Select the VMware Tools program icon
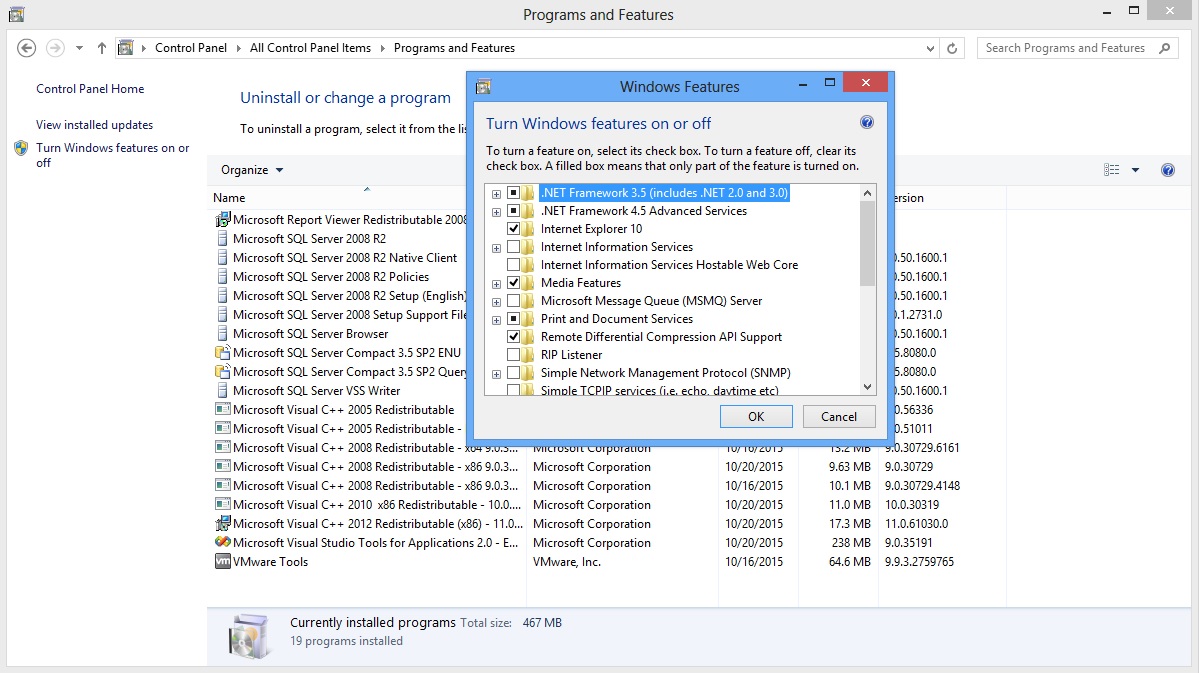 point(223,561)
